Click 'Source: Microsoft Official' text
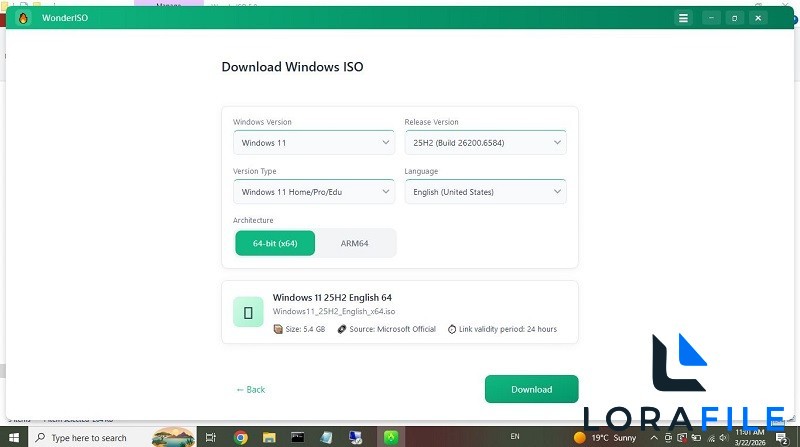This screenshot has height=447, width=800. tap(392, 329)
